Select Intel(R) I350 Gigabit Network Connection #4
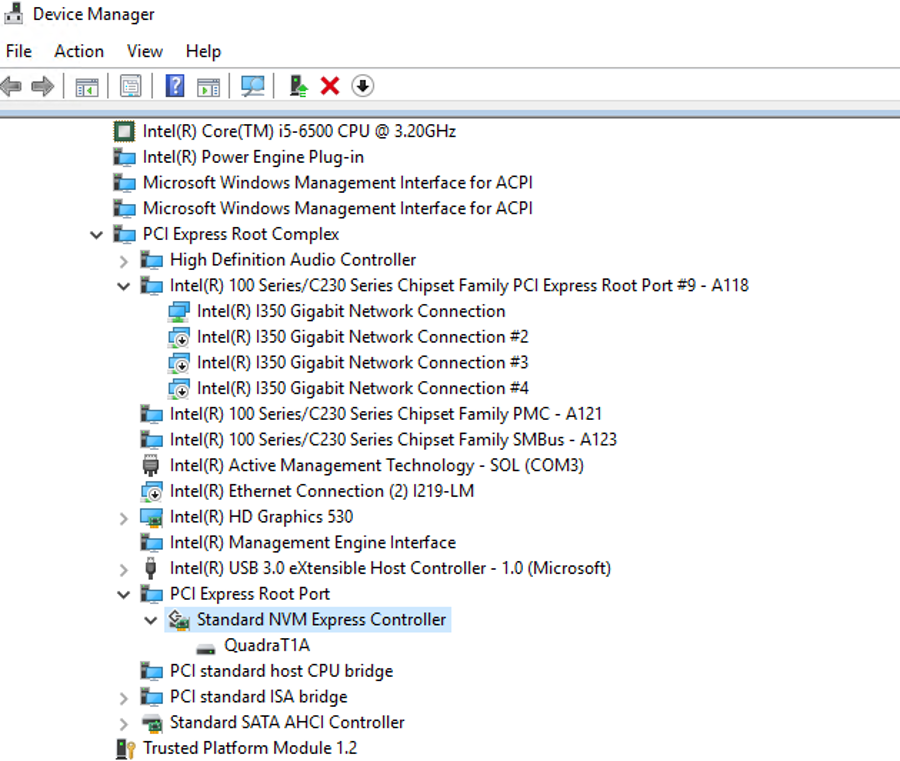 362,389
